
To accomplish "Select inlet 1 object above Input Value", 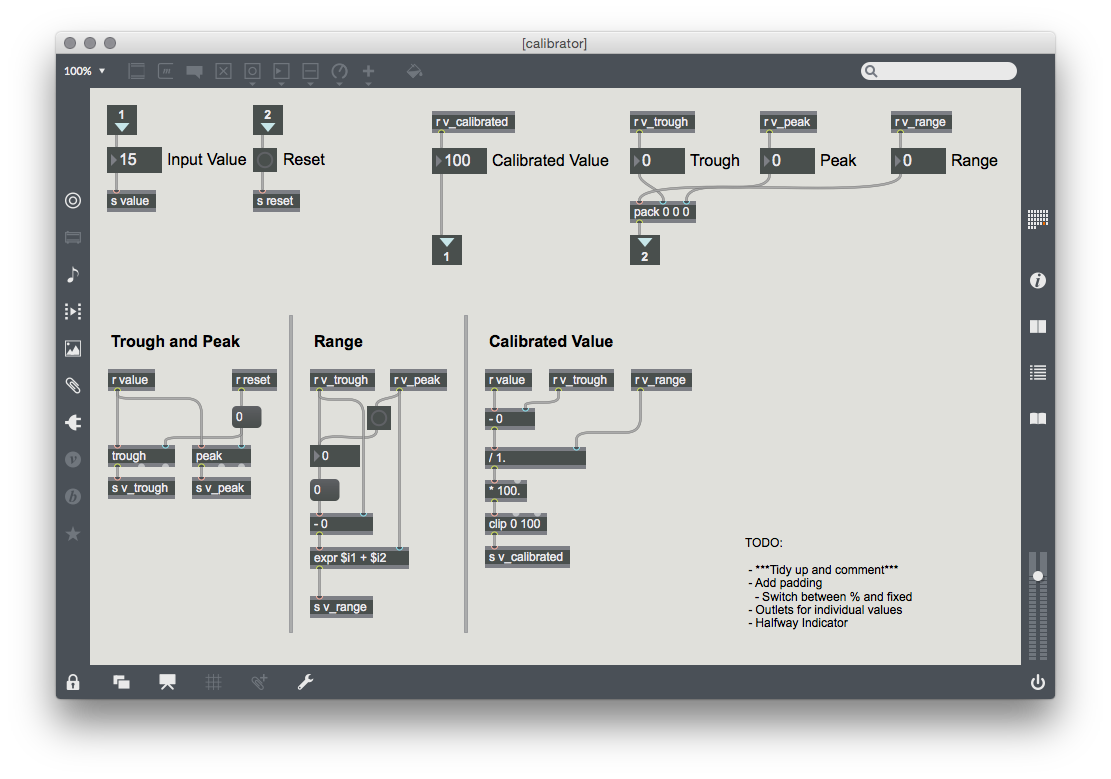I will tap(122, 120).
